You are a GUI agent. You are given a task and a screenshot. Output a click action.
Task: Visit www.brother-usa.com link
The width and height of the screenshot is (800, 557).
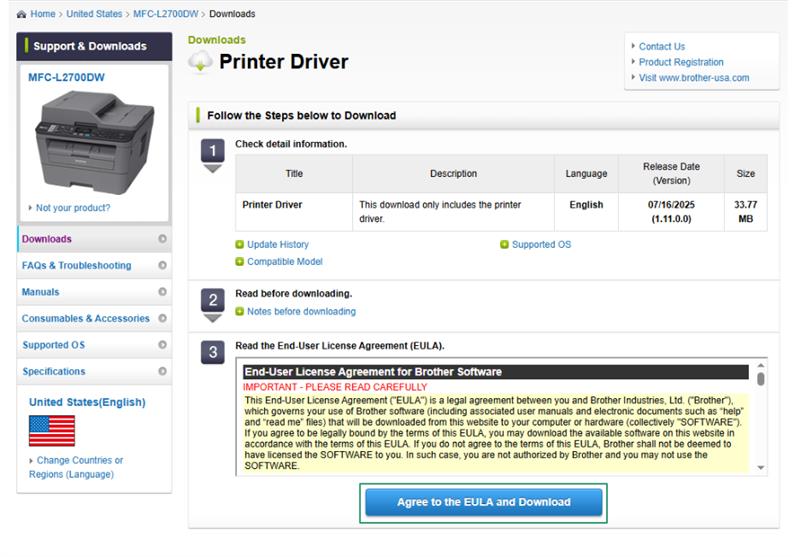click(694, 78)
